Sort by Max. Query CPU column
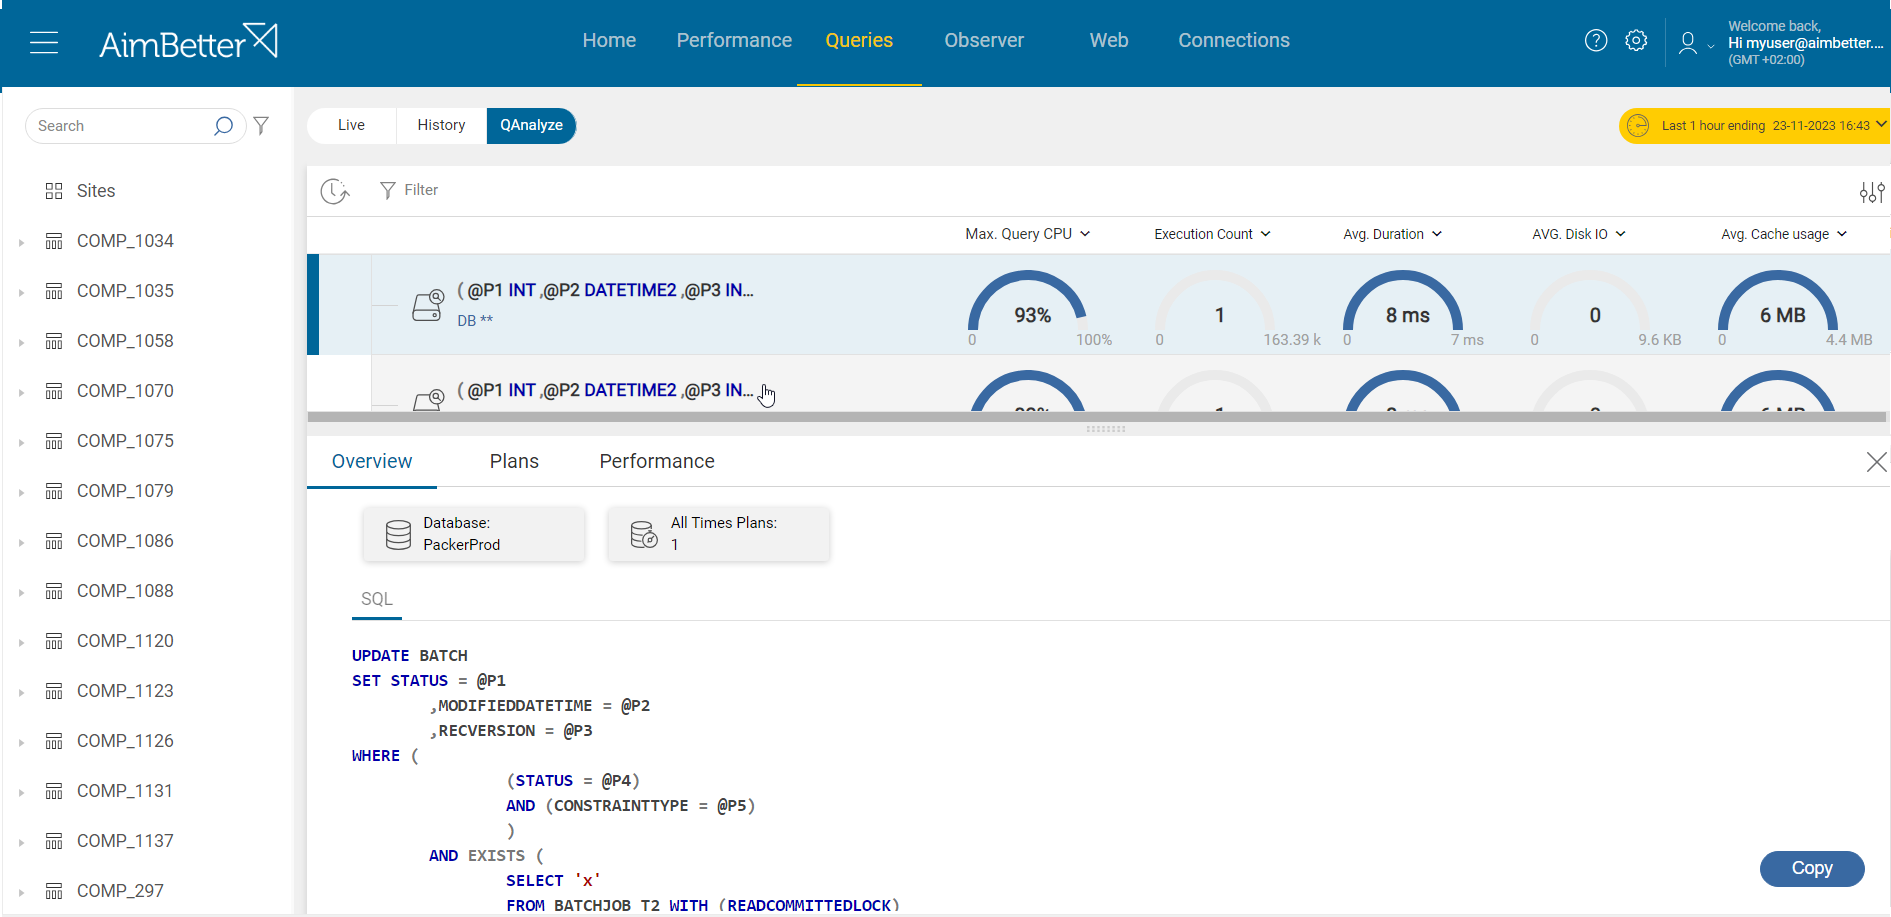This screenshot has width=1891, height=917. 1027,234
